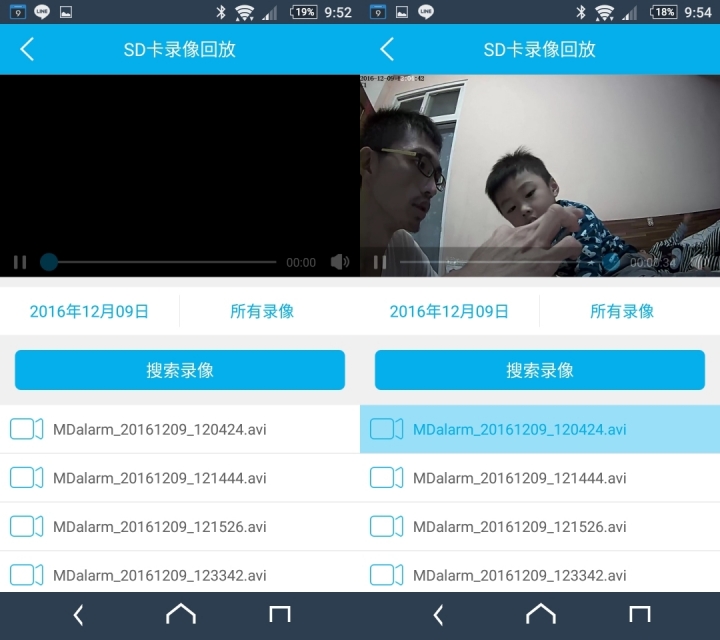Click the black video area on left player
The image size is (720, 640).
(x=180, y=176)
